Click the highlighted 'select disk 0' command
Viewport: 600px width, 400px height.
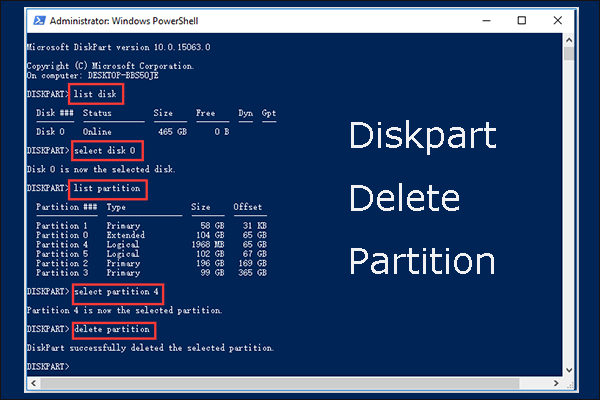coord(106,150)
